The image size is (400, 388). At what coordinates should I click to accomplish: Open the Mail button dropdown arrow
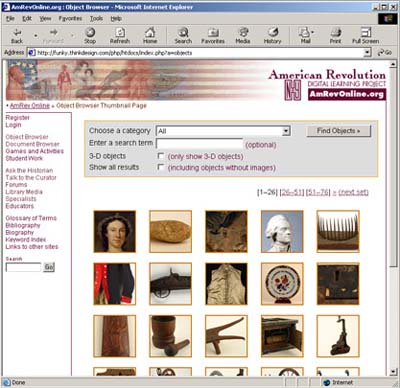[313, 33]
